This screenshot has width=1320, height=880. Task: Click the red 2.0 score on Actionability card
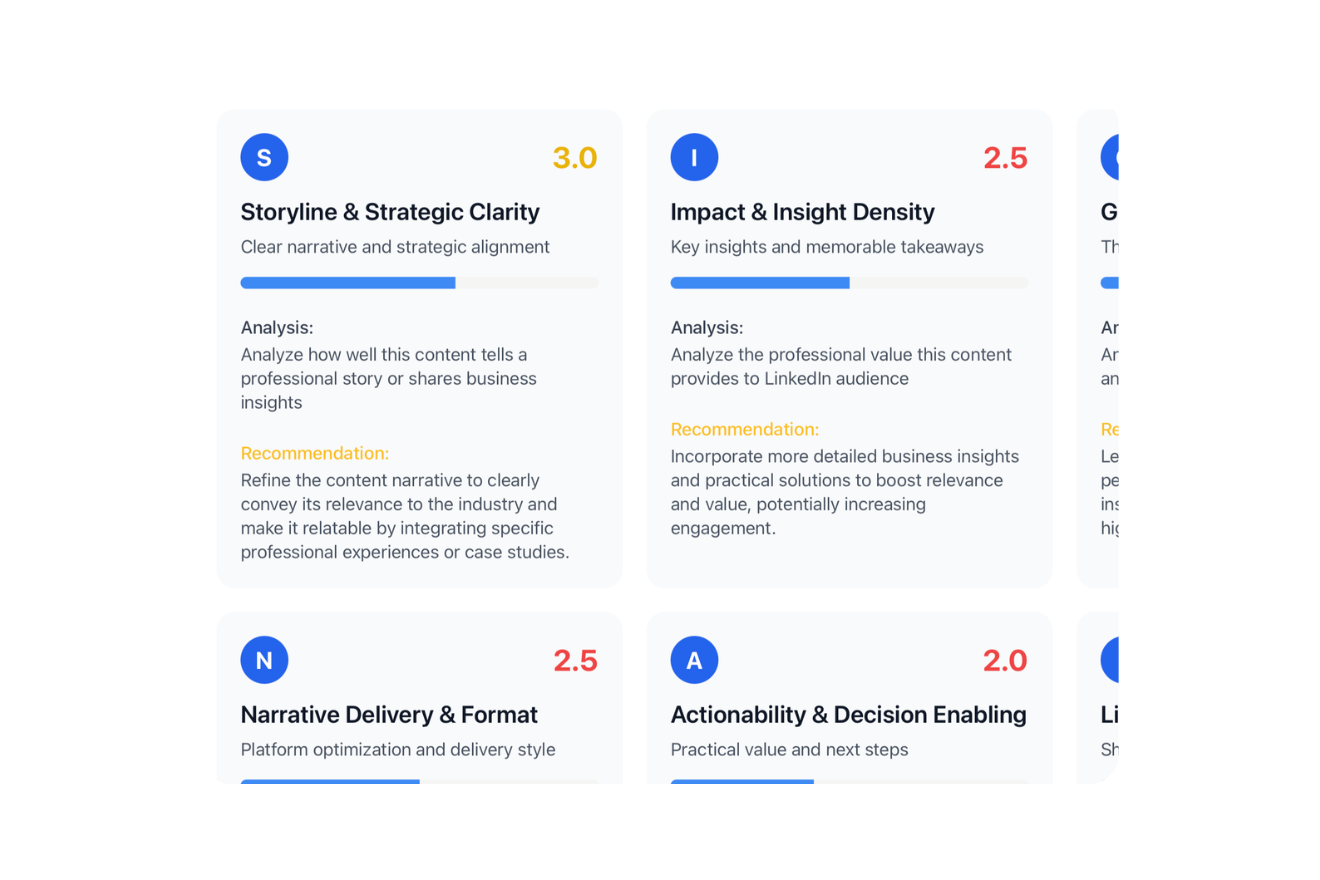click(1005, 660)
